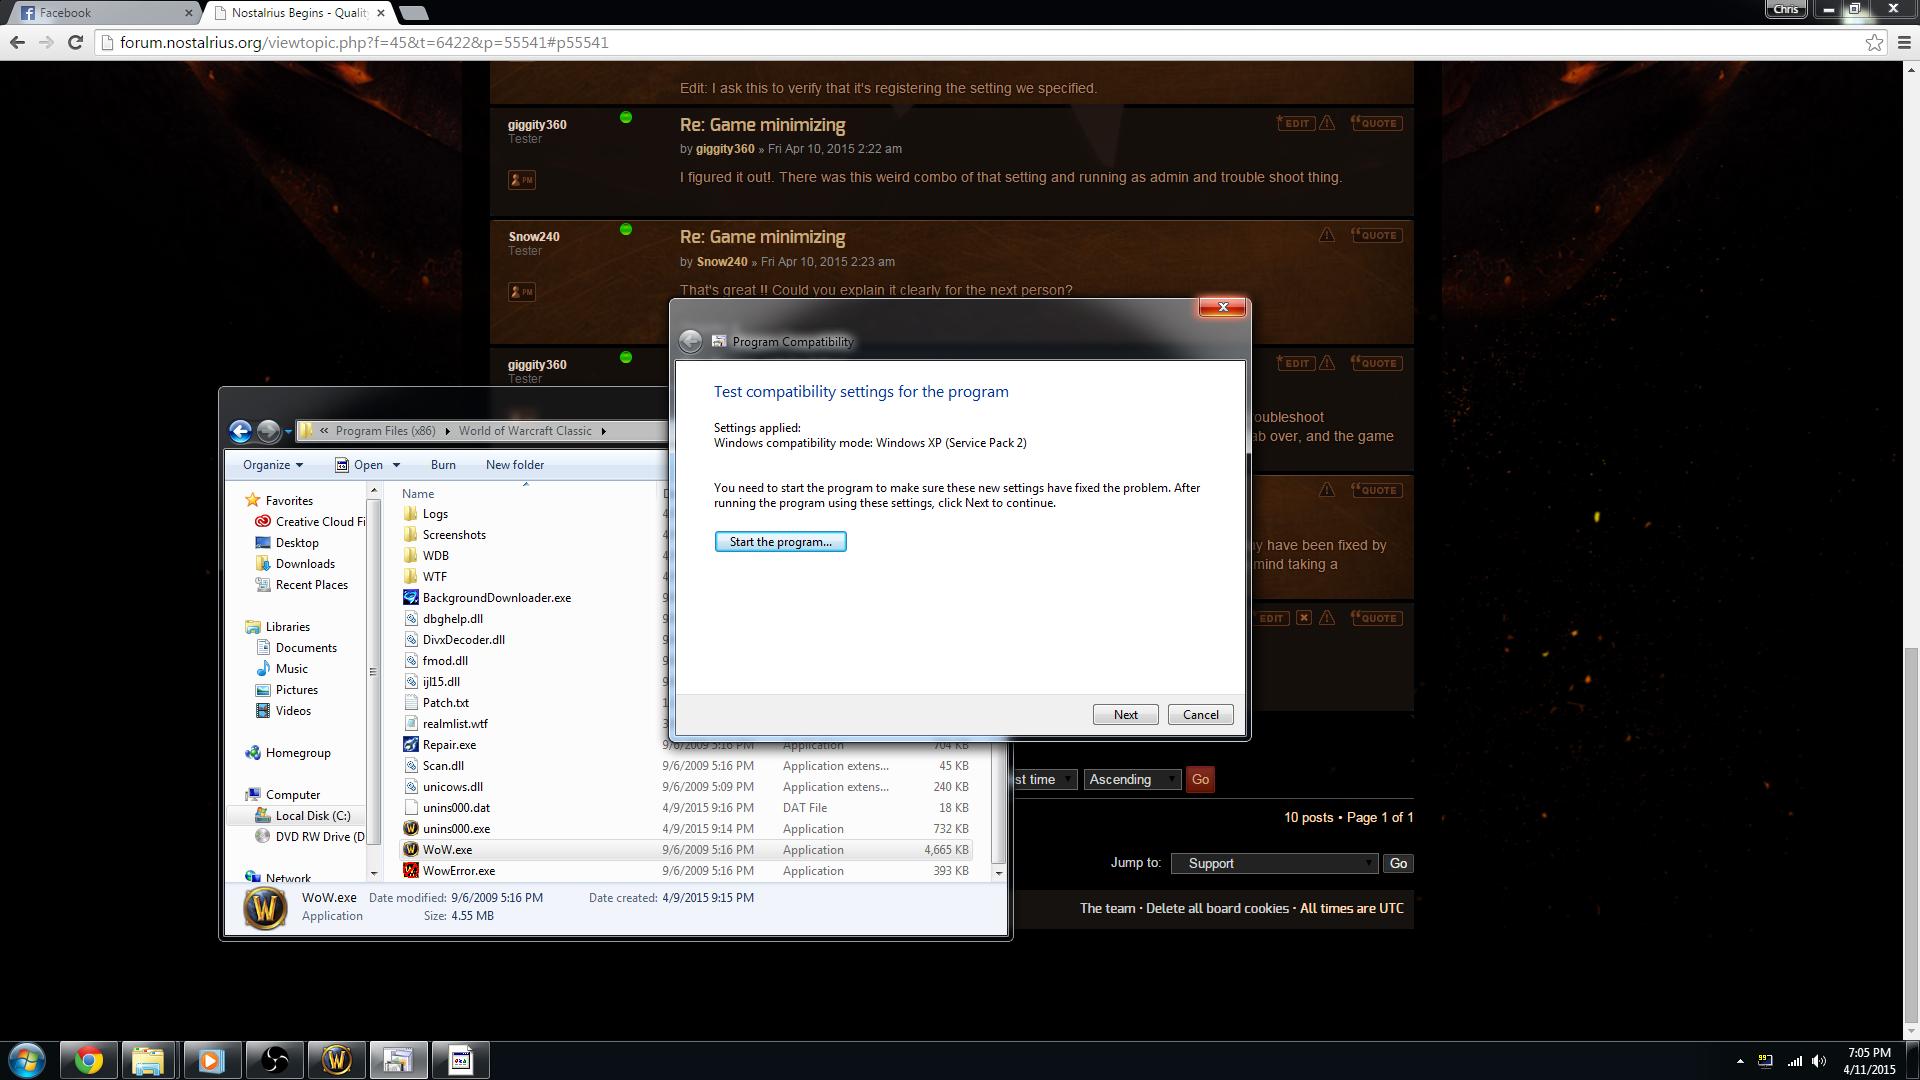
Task: Select the Logs folder
Action: click(x=435, y=514)
